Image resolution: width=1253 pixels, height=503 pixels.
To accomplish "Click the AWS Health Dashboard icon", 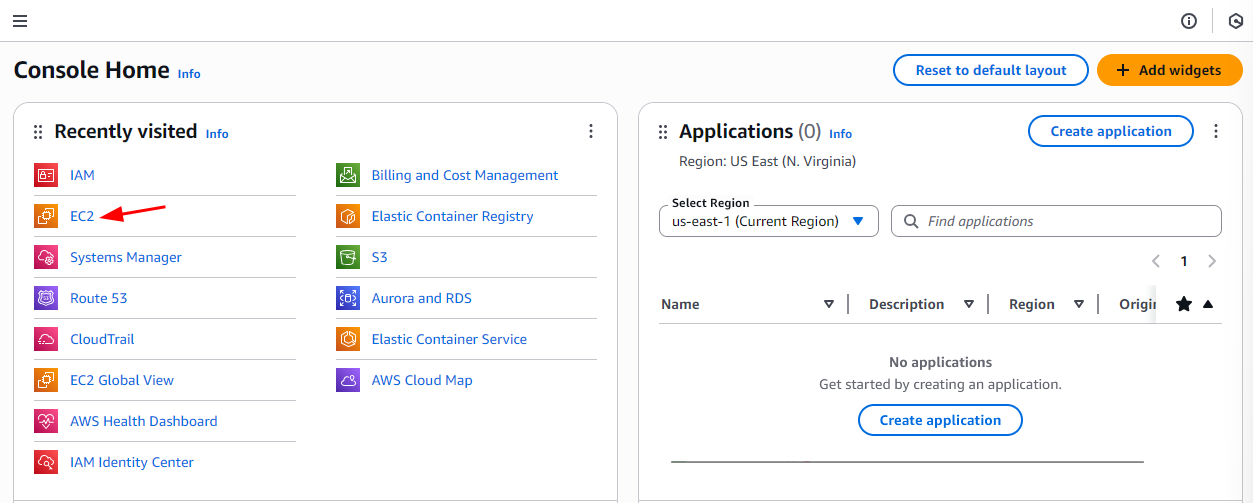I will click(x=46, y=421).
